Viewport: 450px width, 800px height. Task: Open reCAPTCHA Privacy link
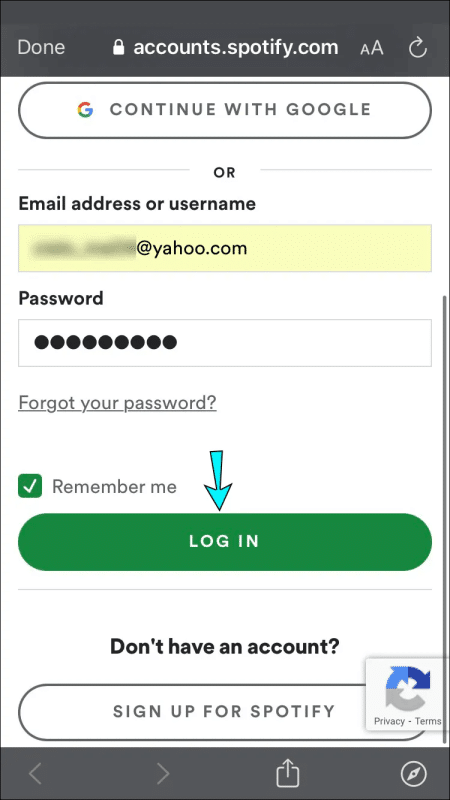point(389,721)
